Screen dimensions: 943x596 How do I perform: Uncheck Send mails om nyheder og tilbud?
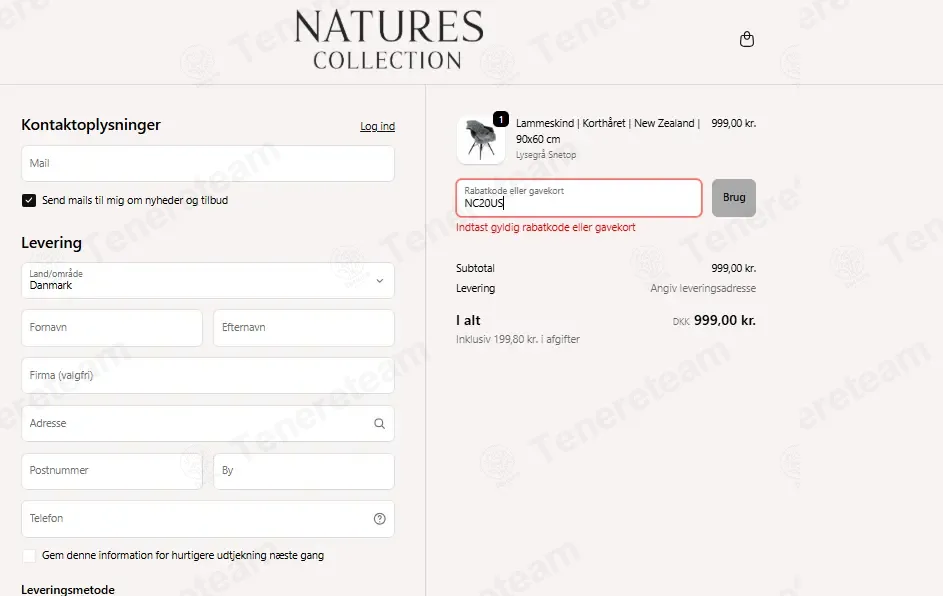(x=29, y=200)
